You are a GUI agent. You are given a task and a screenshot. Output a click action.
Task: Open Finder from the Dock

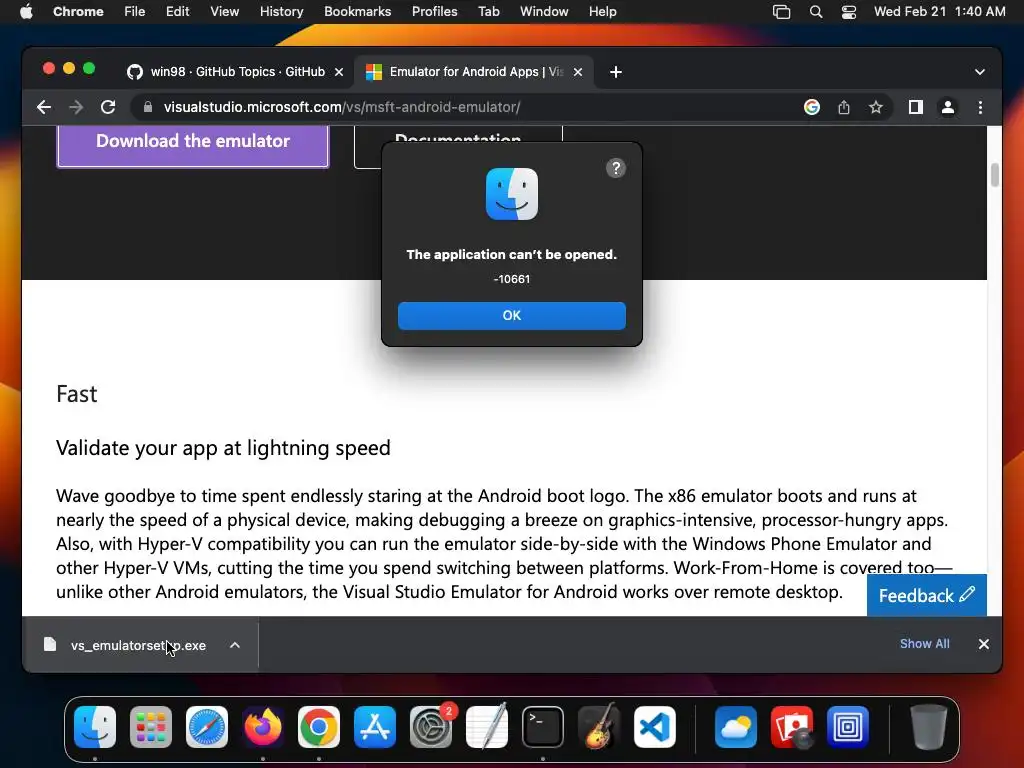point(95,727)
